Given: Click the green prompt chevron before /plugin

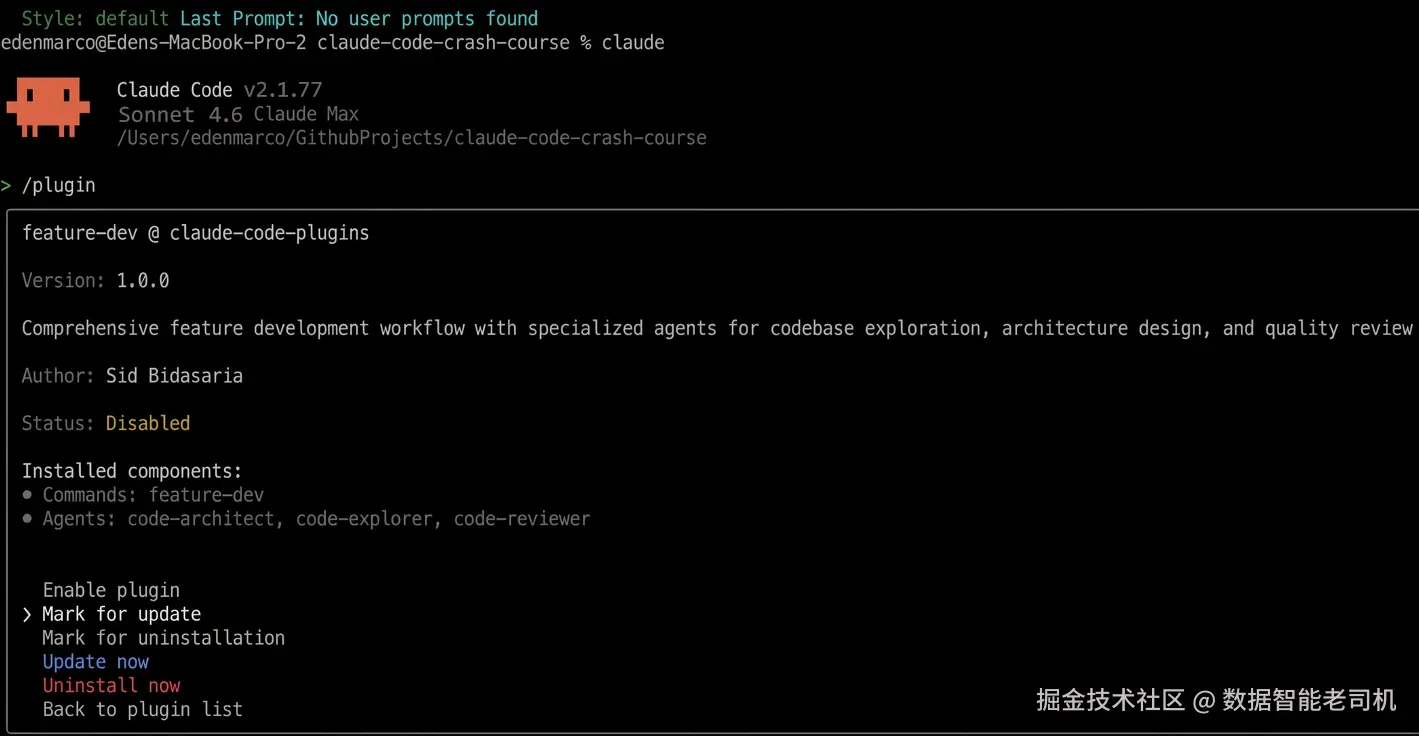Looking at the screenshot, I should pyautogui.click(x=6, y=186).
